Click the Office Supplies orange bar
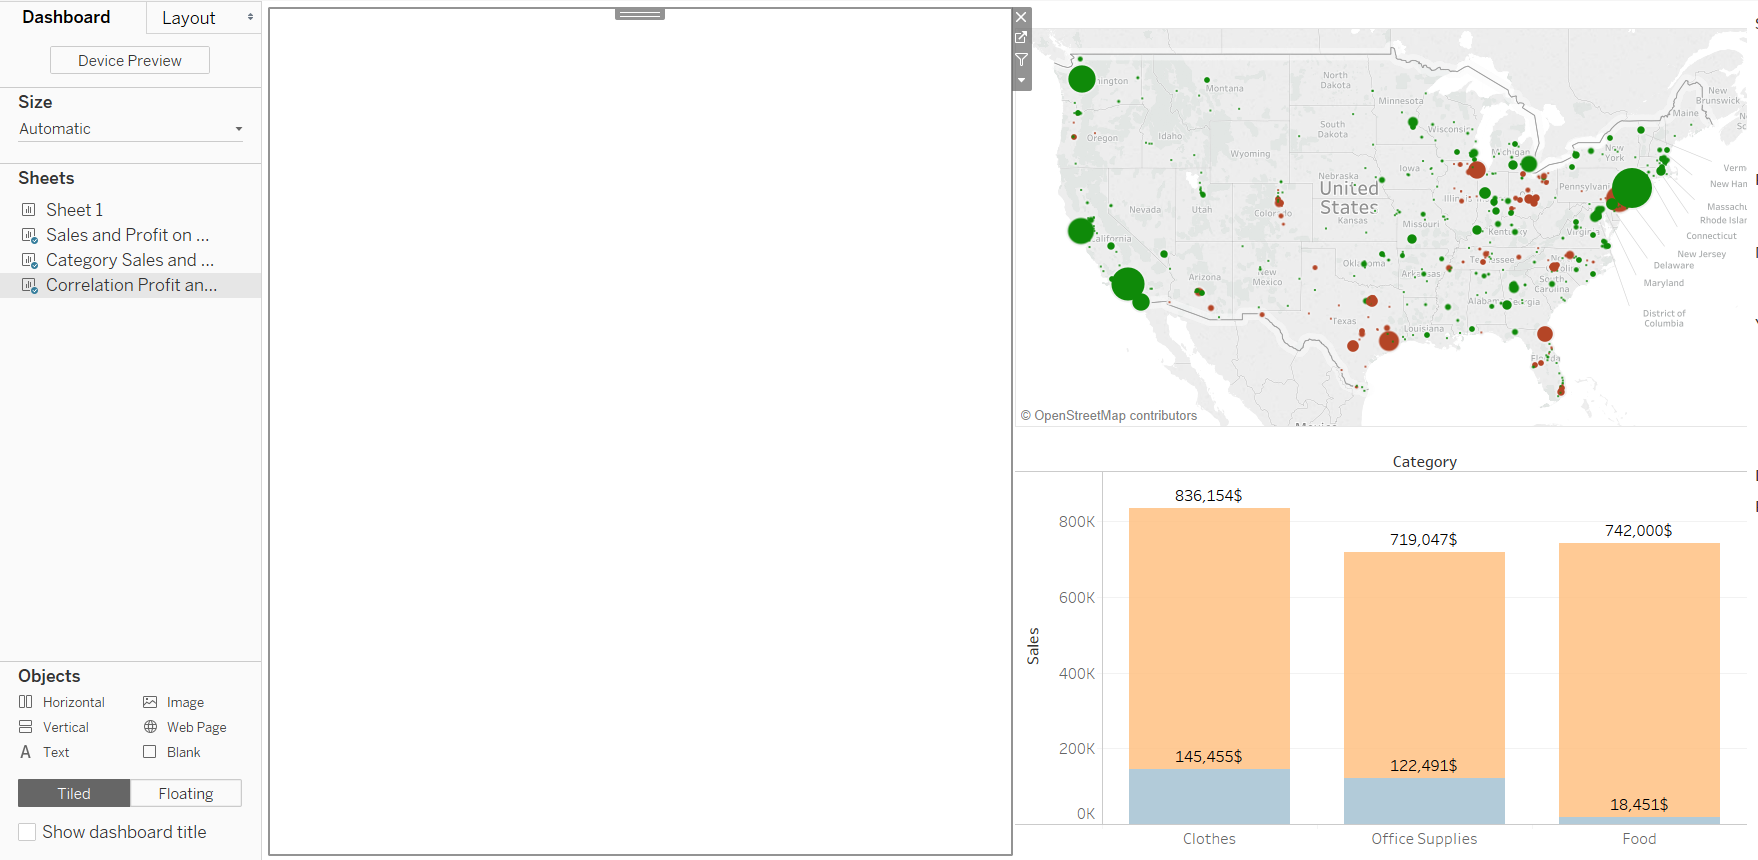 1424,665
